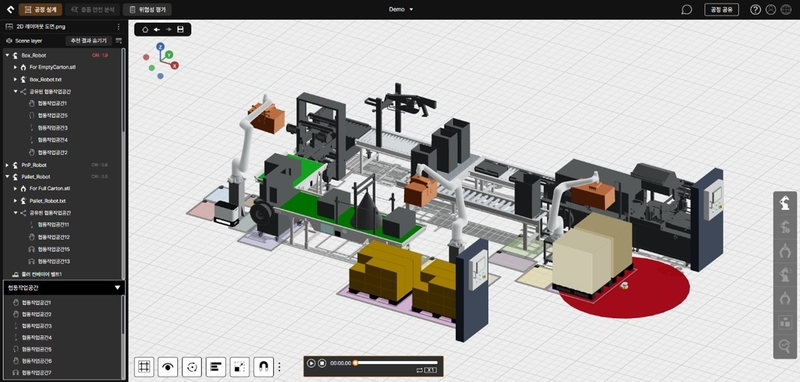Click the magnet snap icon in the bottom toolbar
This screenshot has width=800, height=382.
point(263,366)
